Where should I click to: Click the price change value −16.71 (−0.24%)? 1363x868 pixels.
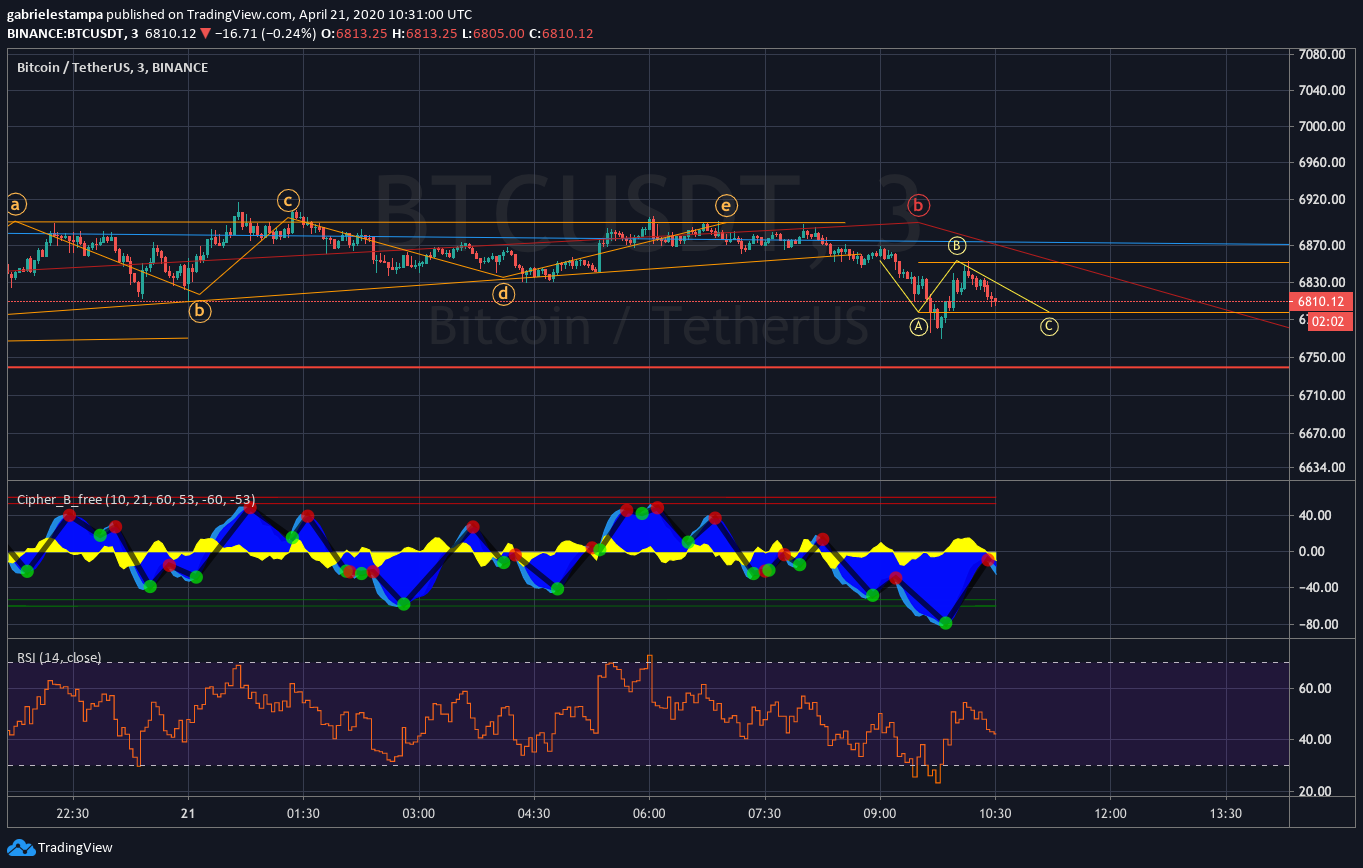pyautogui.click(x=268, y=33)
